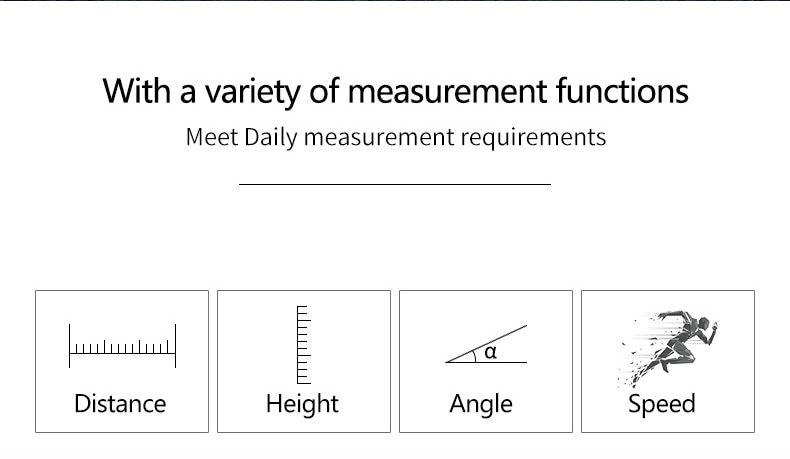The width and height of the screenshot is (790, 459).
Task: Select the Speed function card
Action: click(668, 361)
